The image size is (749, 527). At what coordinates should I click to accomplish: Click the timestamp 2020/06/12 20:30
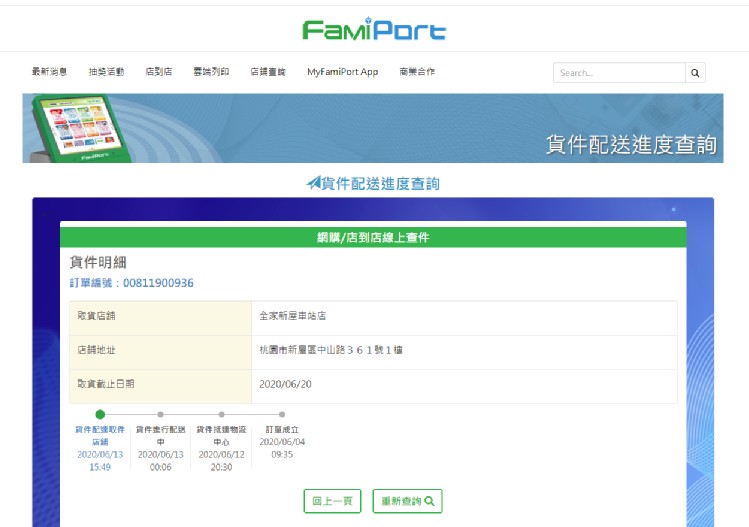tap(221, 461)
